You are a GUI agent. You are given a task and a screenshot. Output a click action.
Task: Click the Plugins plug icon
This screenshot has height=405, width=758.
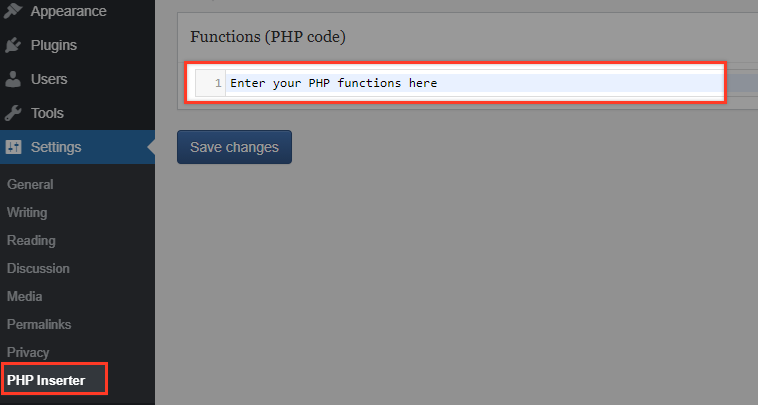pyautogui.click(x=13, y=45)
